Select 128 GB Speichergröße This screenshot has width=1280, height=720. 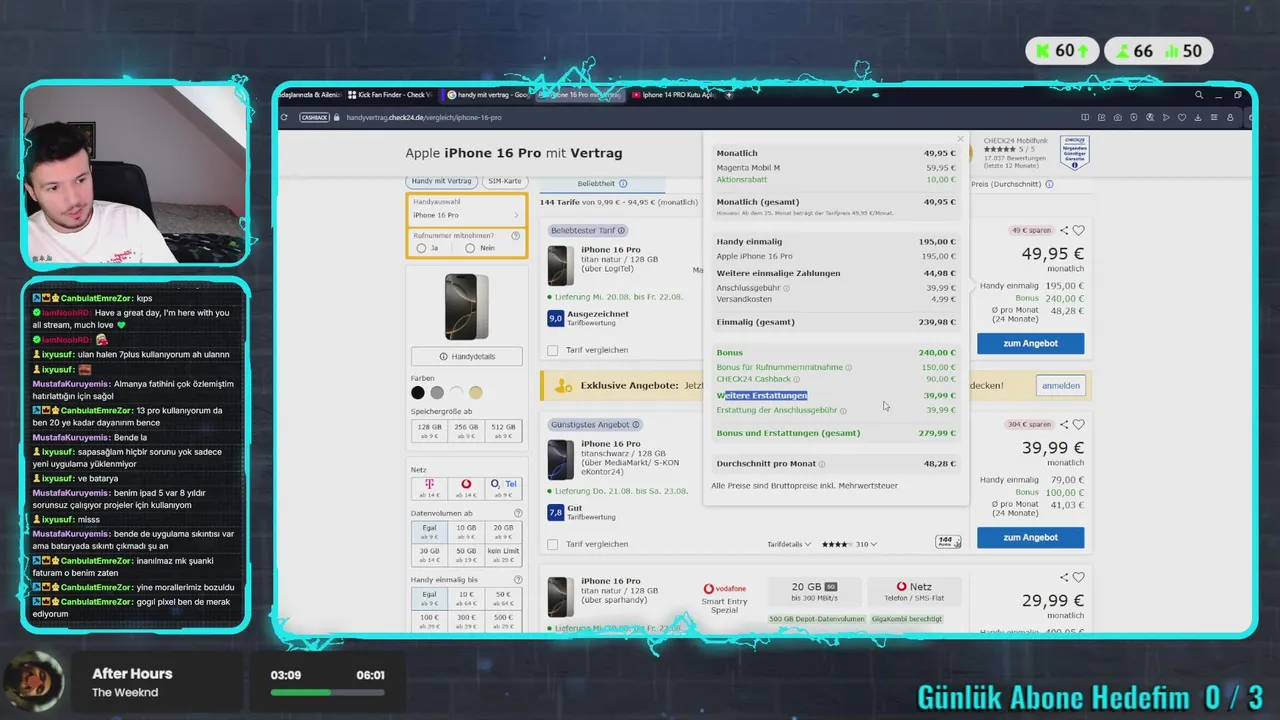(429, 431)
